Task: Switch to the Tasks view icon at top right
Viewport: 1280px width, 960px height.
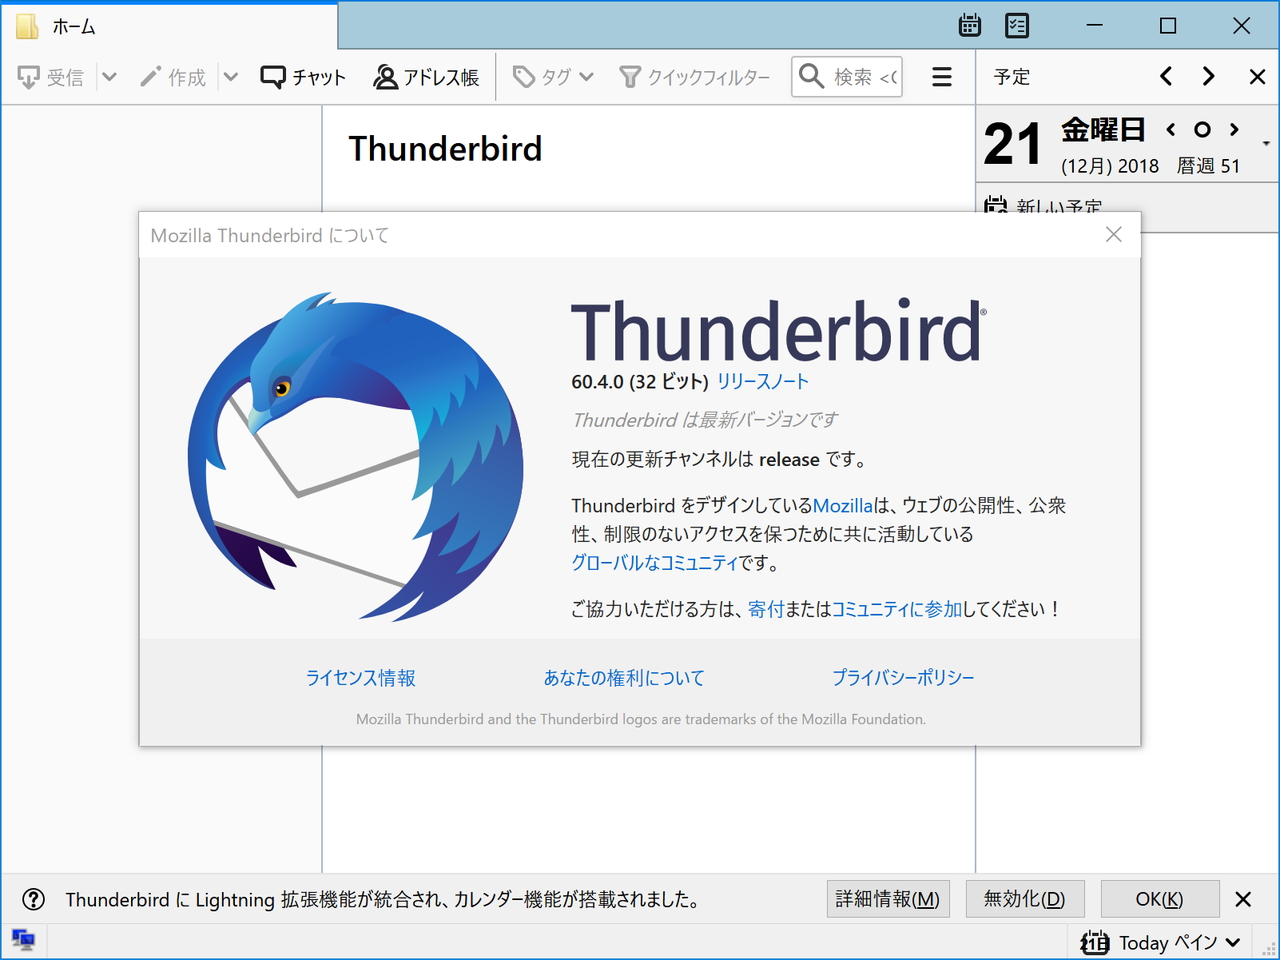Action: point(1016,25)
